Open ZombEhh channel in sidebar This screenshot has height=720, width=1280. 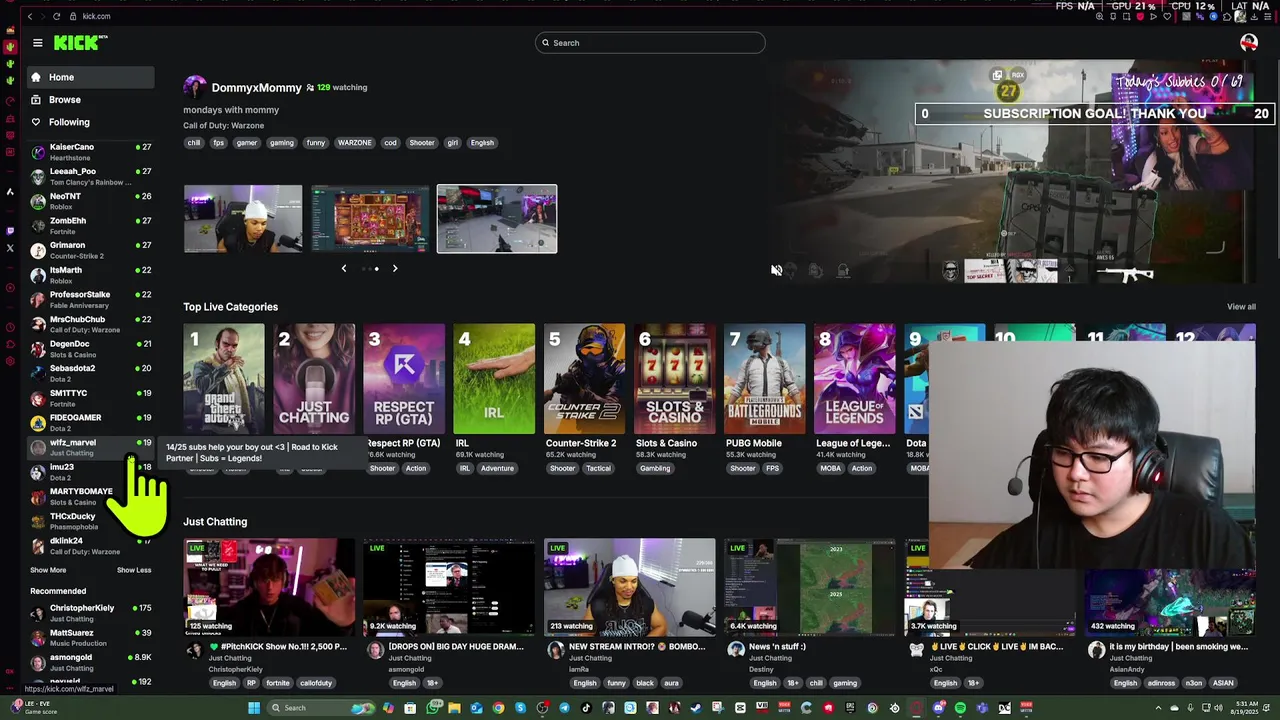[90, 226]
